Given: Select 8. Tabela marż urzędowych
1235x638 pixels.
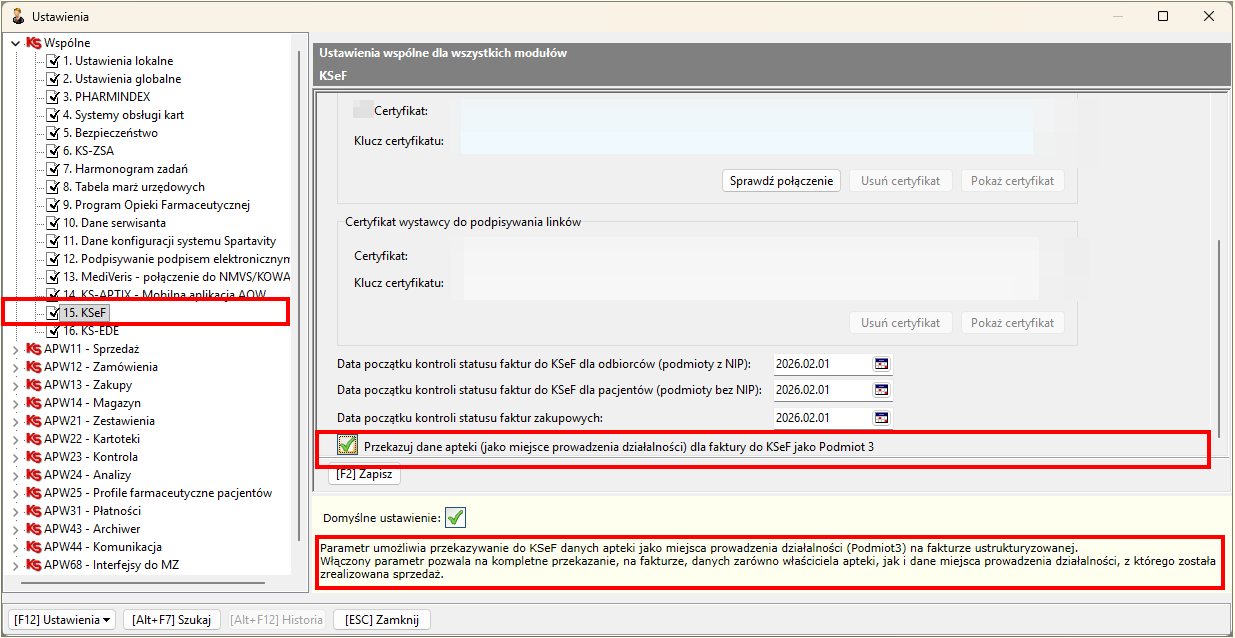Looking at the screenshot, I should tap(133, 187).
